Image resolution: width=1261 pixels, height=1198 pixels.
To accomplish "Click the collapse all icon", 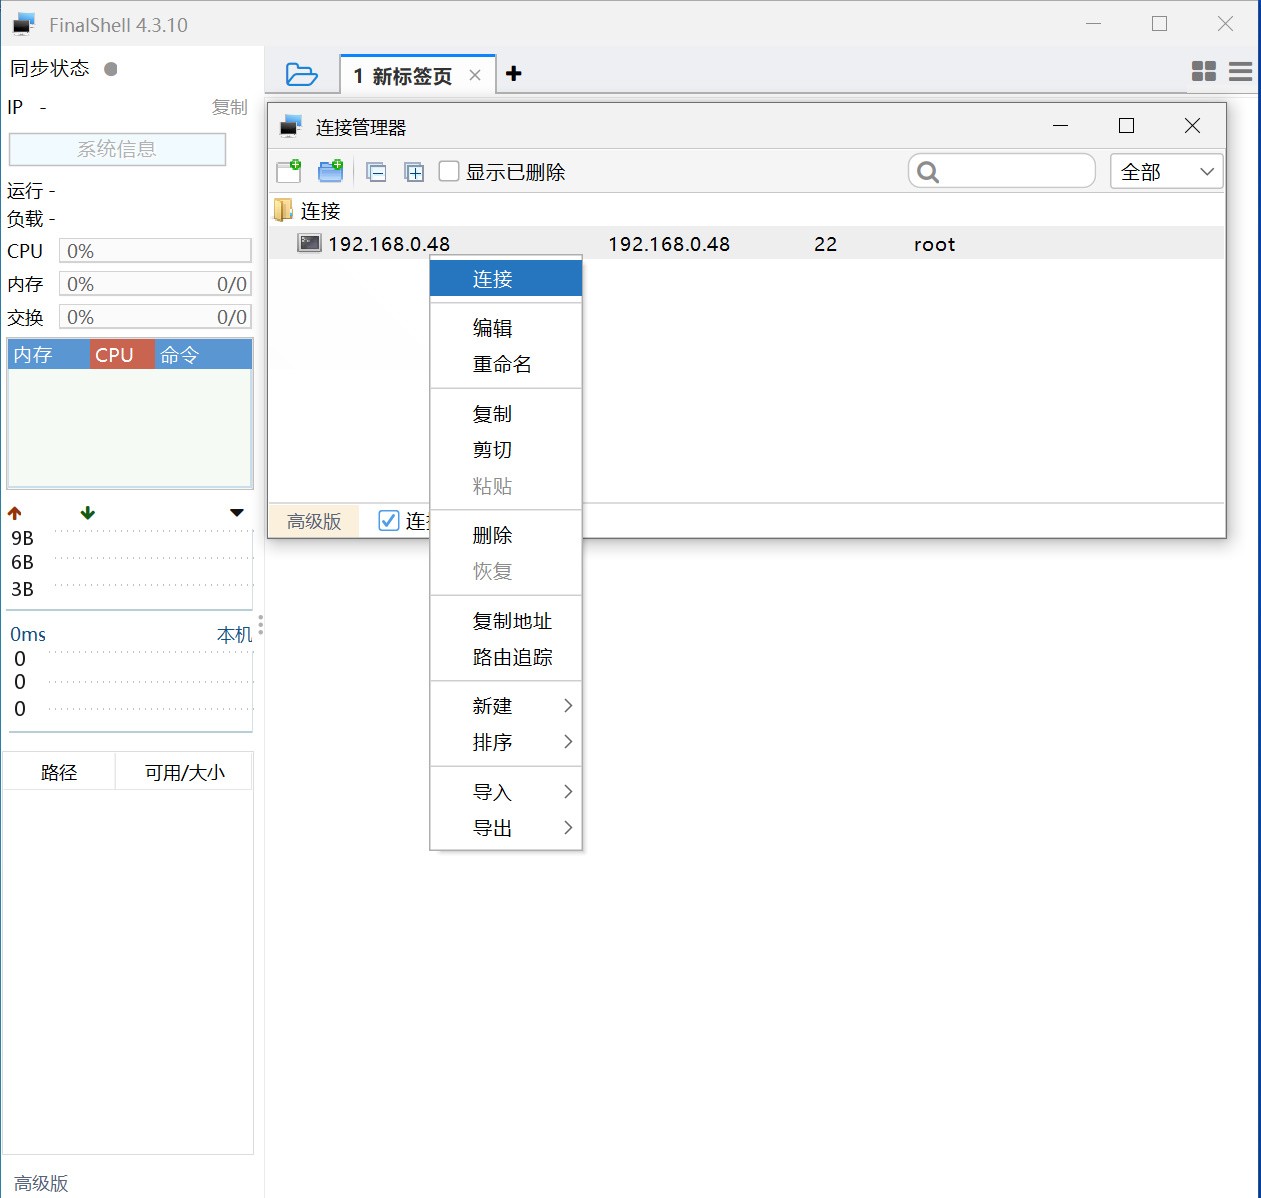I will [376, 172].
